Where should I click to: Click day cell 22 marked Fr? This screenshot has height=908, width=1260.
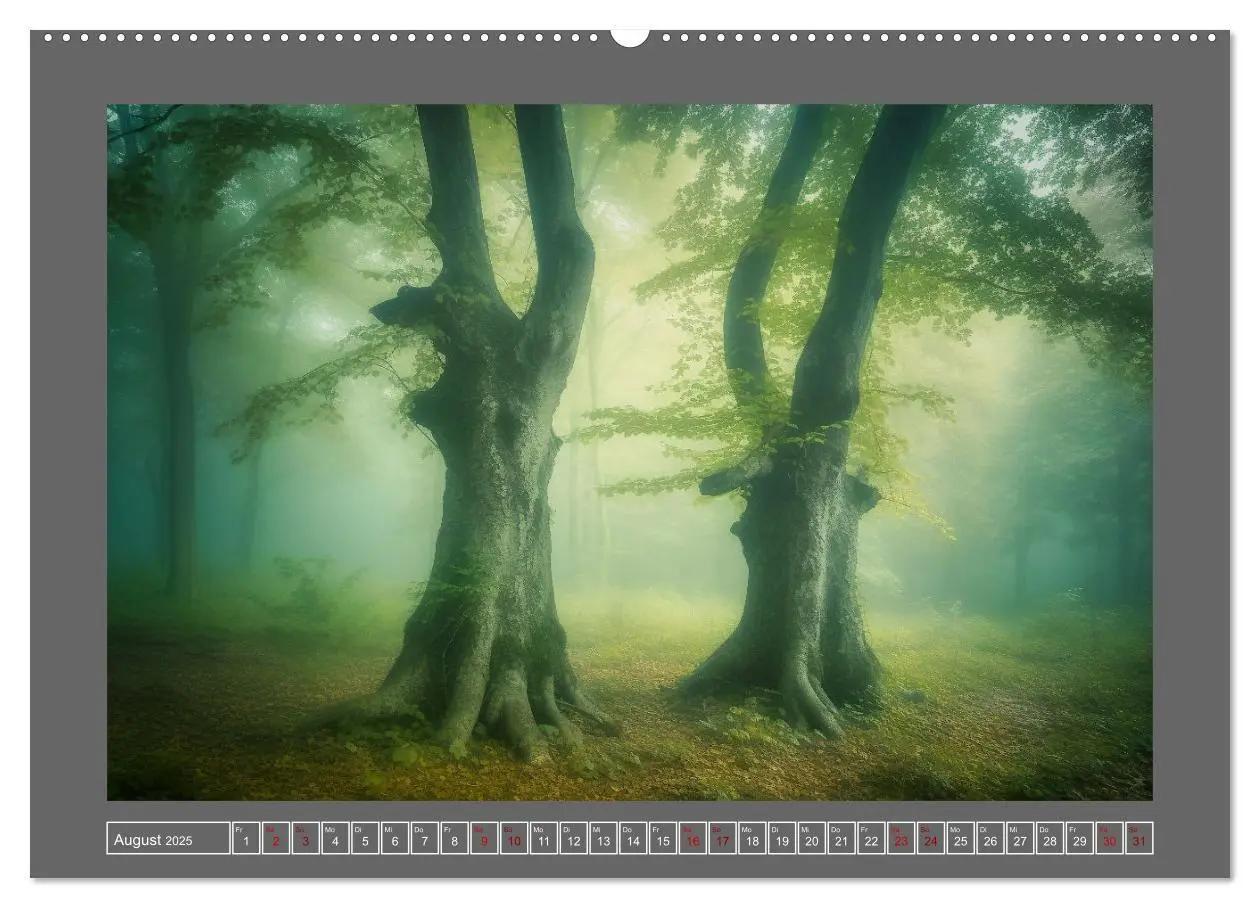pos(871,839)
